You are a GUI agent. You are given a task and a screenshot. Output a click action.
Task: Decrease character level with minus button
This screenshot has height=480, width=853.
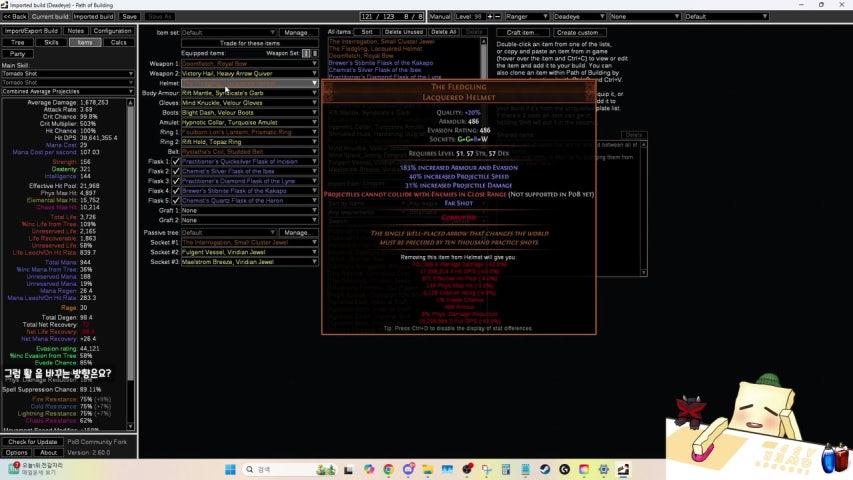point(497,16)
